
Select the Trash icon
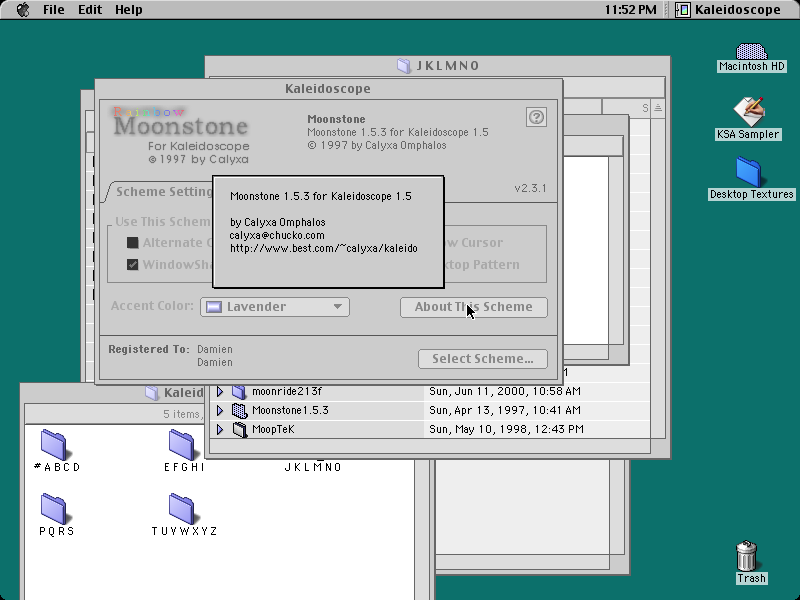(x=747, y=562)
